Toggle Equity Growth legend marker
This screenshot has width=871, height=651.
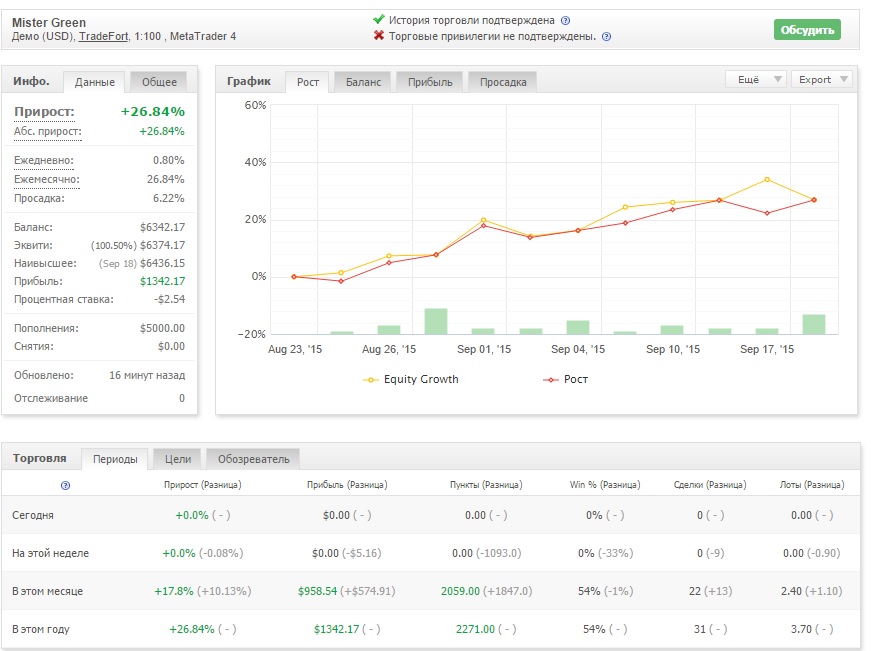tap(371, 380)
